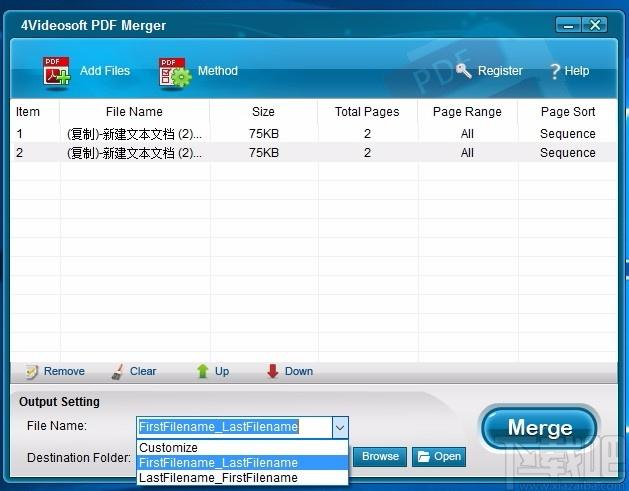Open the Method settings gear icon

[x=175, y=72]
